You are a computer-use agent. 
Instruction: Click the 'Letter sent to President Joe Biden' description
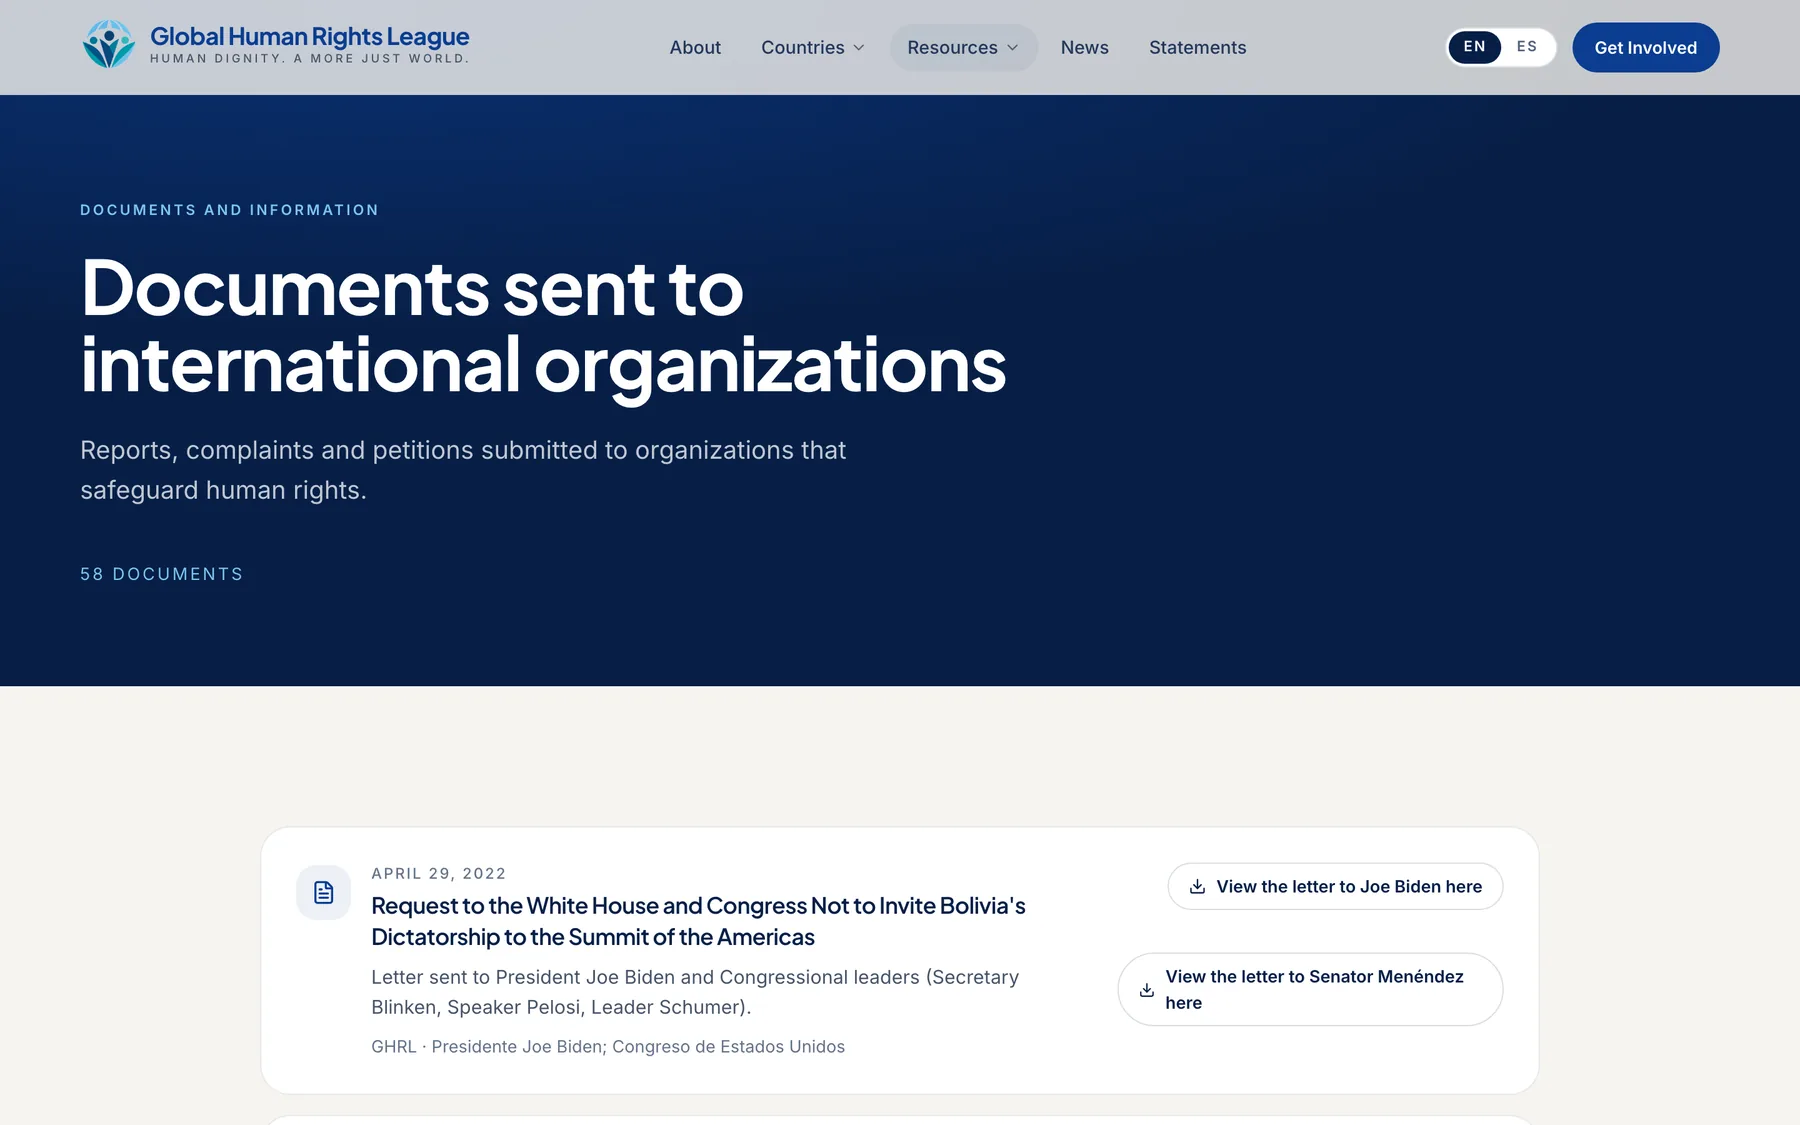tap(695, 992)
